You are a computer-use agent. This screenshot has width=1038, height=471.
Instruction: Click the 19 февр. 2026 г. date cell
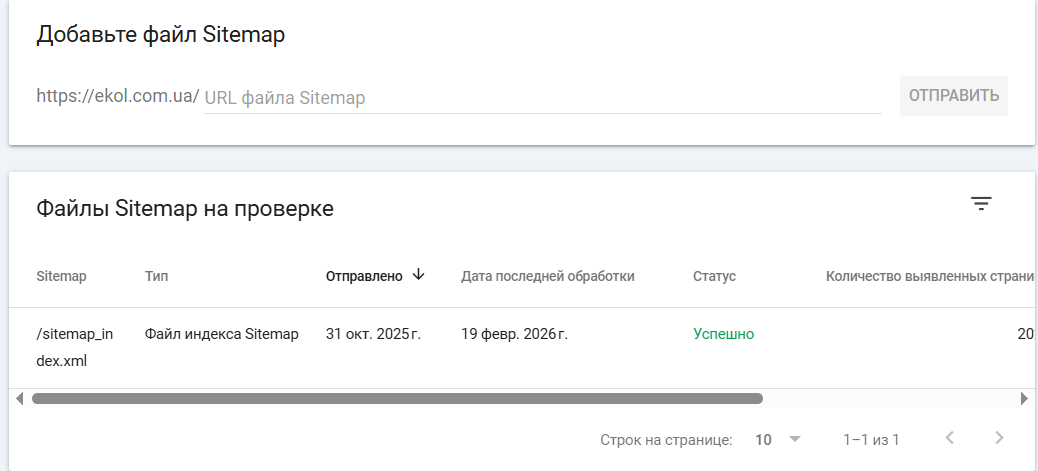(x=514, y=334)
